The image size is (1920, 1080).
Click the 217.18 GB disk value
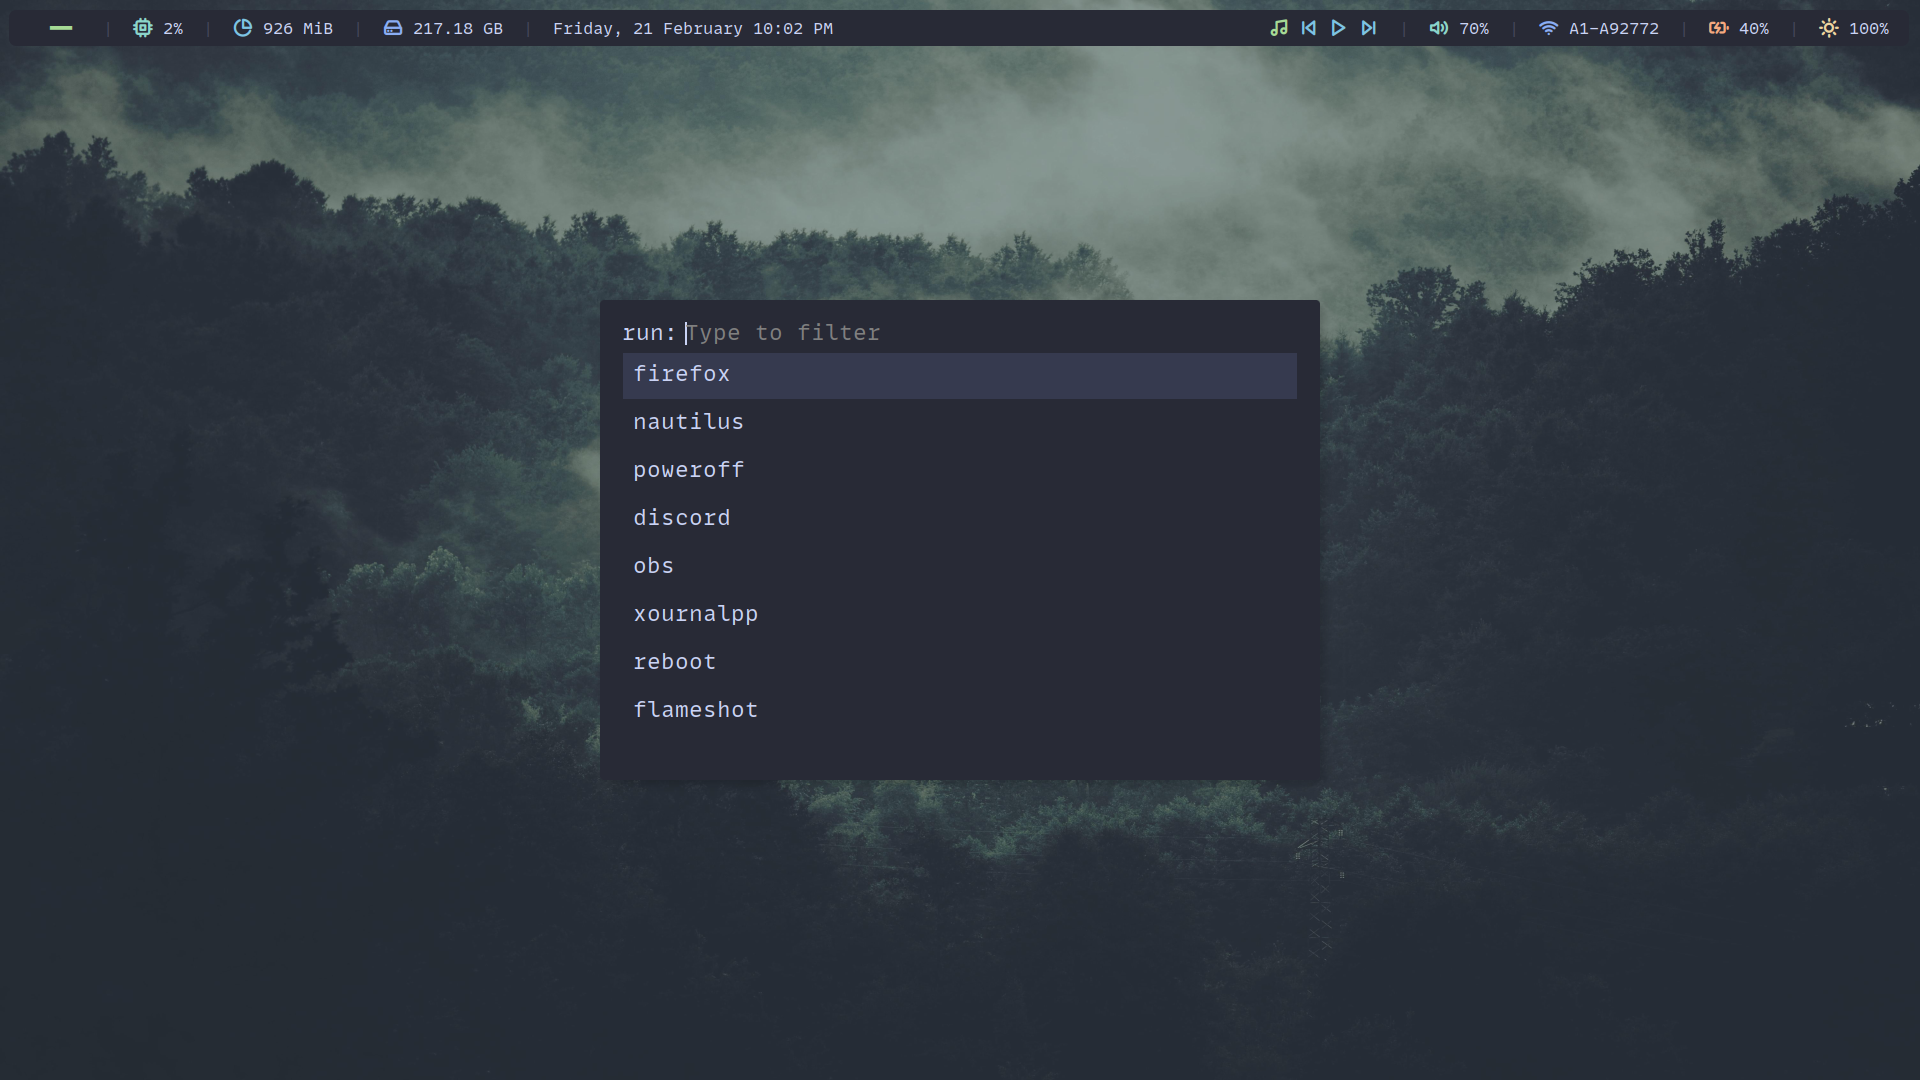(x=458, y=29)
